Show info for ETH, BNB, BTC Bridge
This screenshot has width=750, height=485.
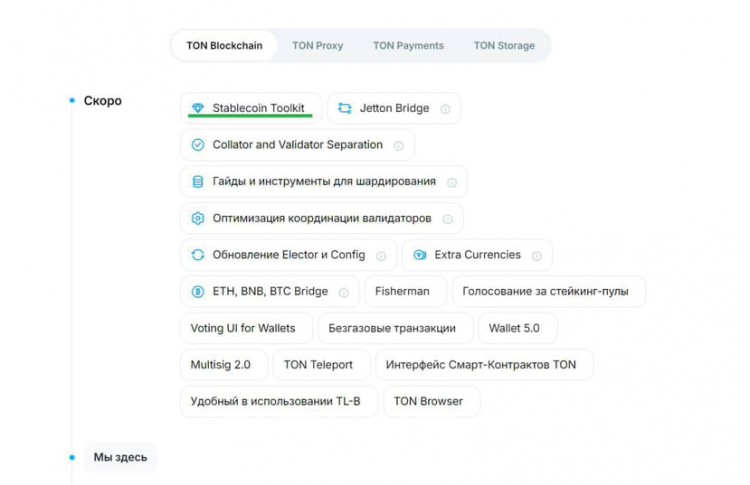click(343, 292)
